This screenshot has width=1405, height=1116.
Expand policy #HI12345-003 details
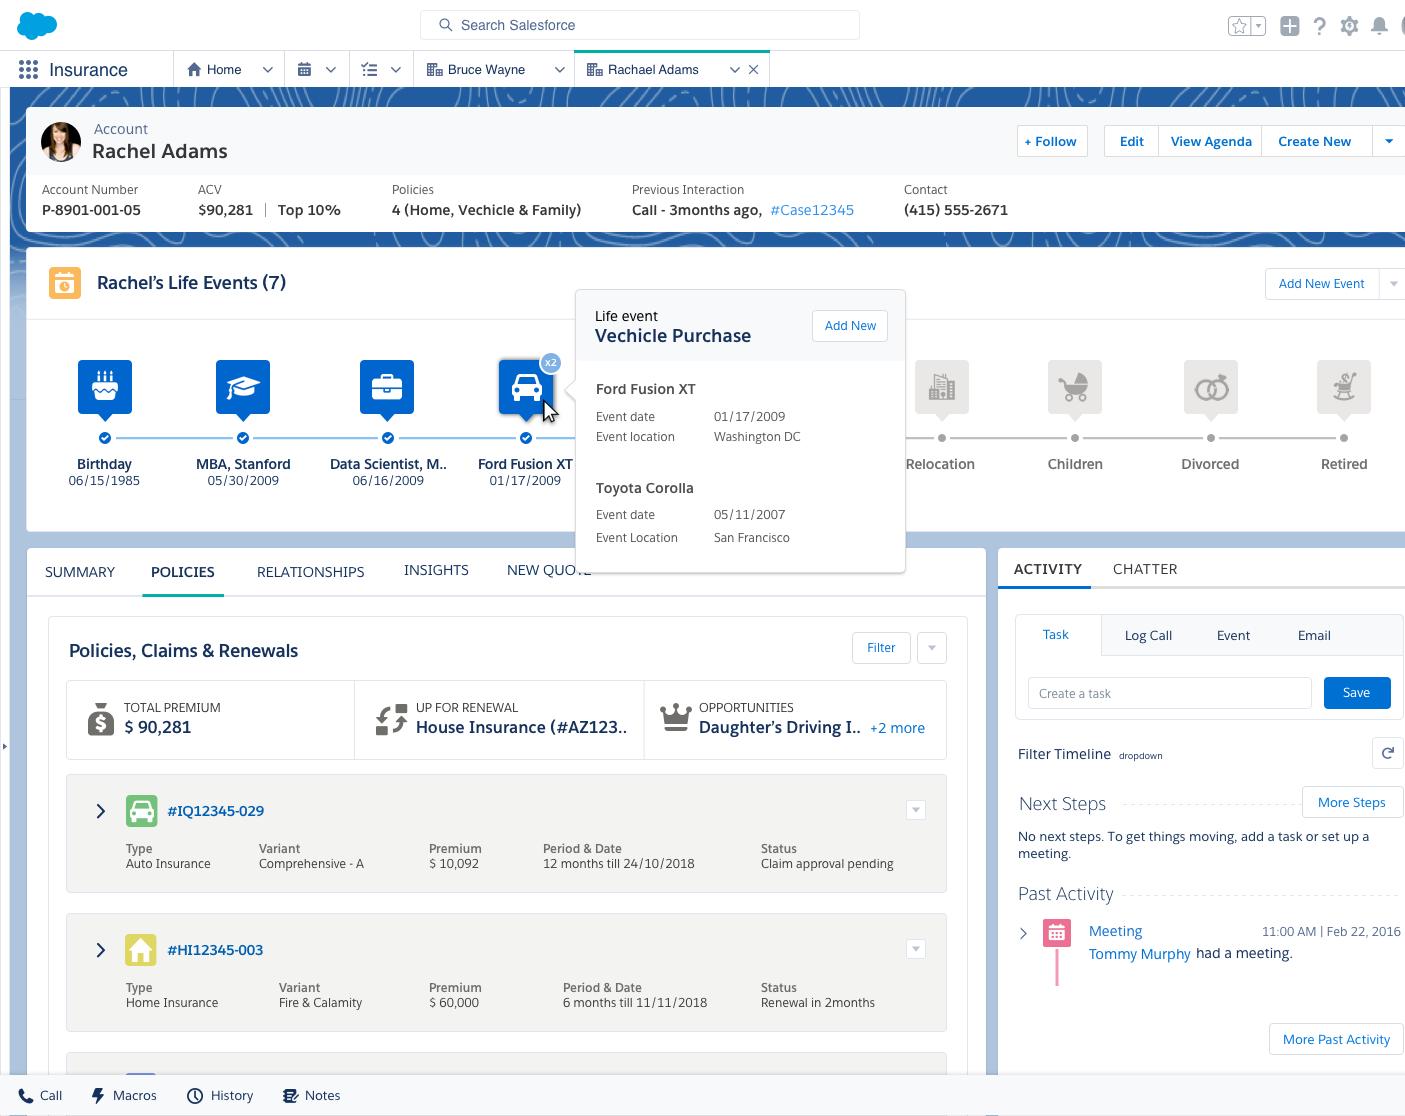[100, 950]
